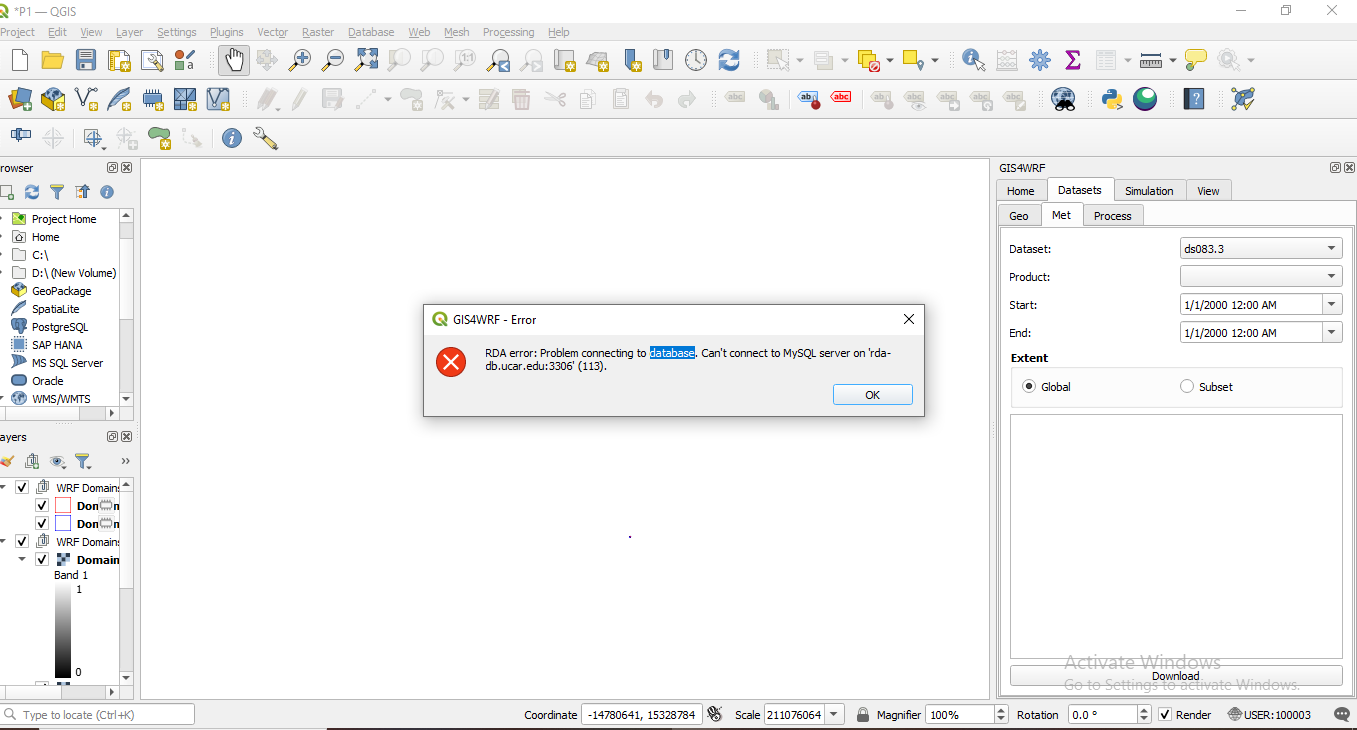Open Statistical Summary sigma icon

coord(1073,60)
